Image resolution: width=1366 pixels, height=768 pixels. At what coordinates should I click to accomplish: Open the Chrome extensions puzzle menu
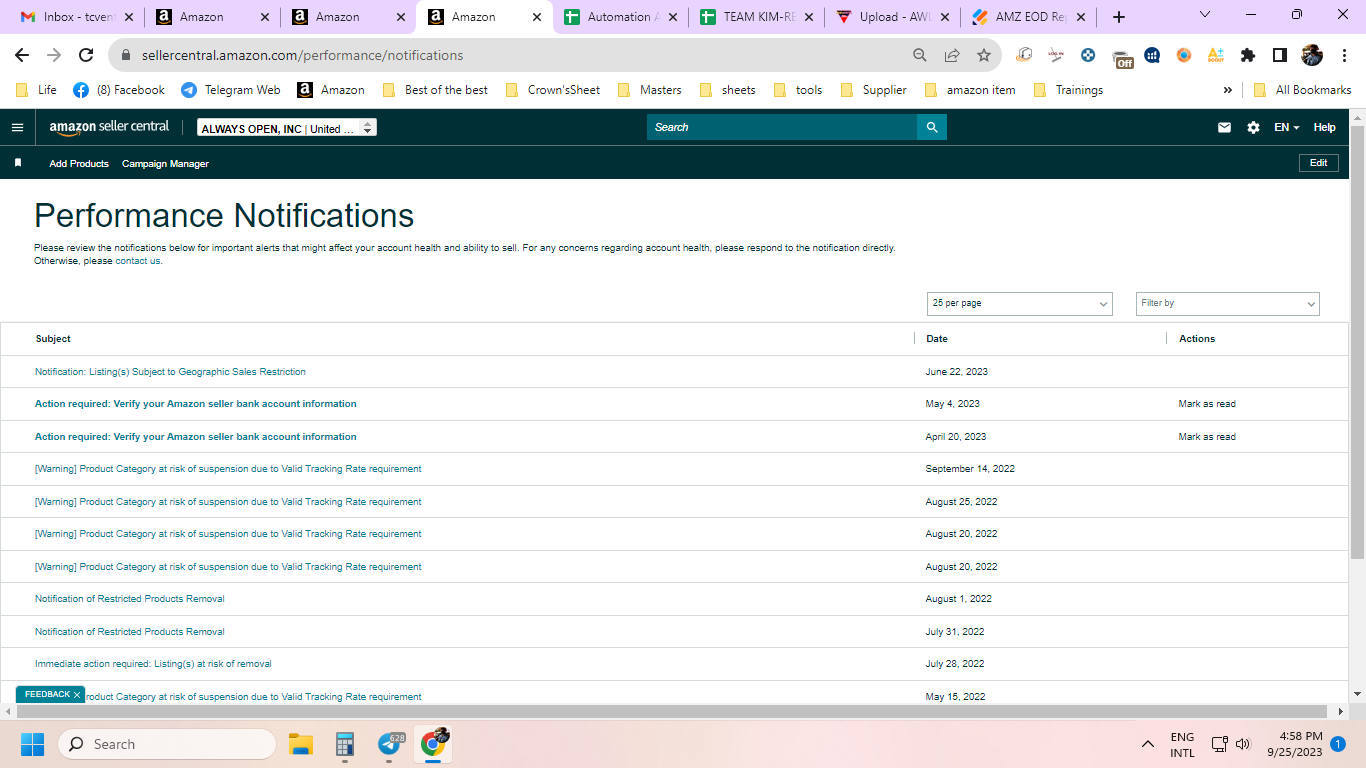[1248, 55]
